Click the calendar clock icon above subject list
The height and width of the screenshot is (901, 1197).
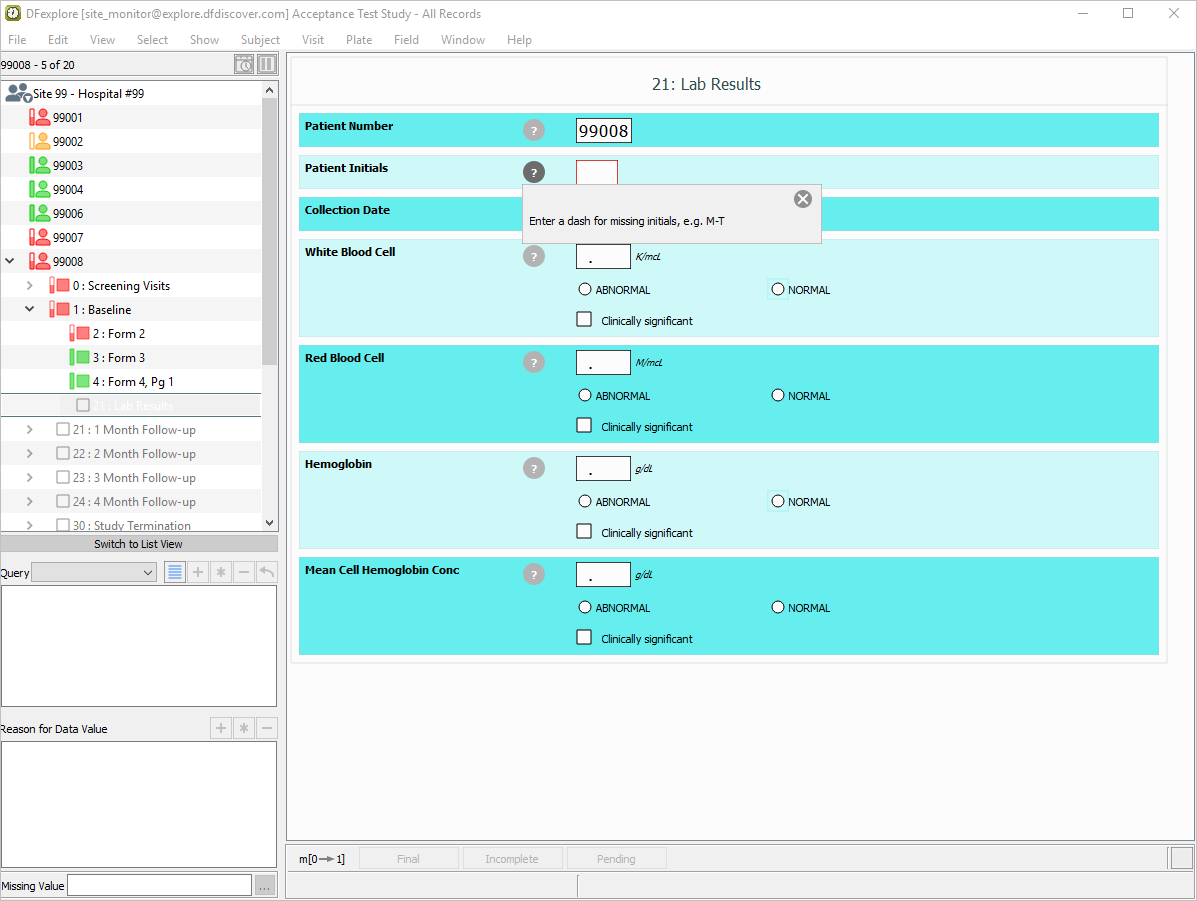[x=244, y=65]
